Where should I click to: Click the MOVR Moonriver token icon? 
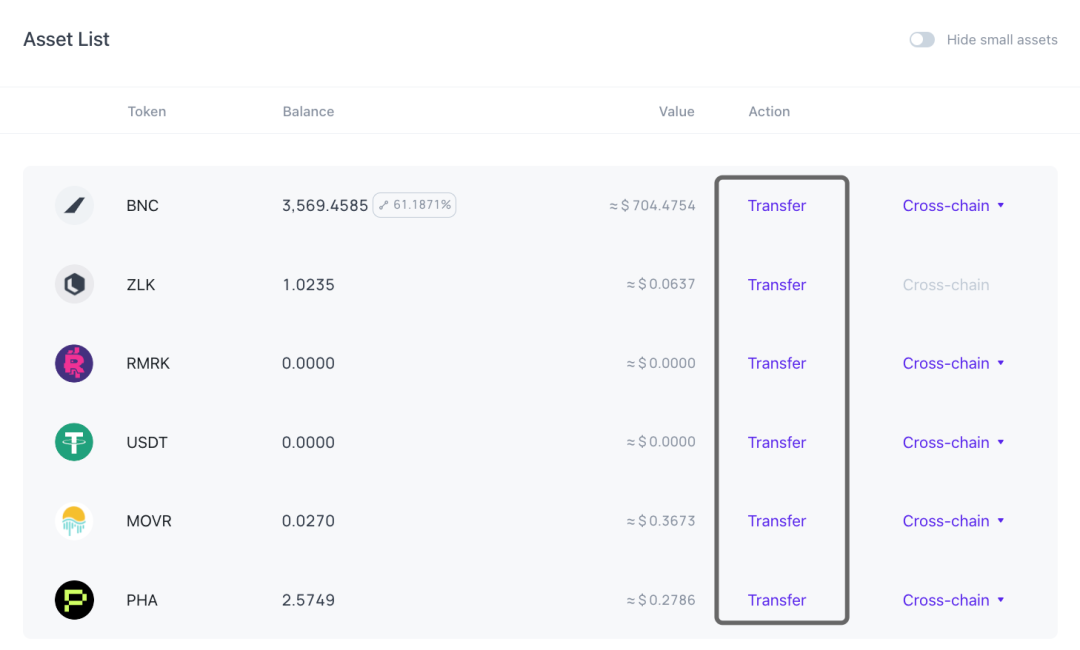(x=74, y=520)
